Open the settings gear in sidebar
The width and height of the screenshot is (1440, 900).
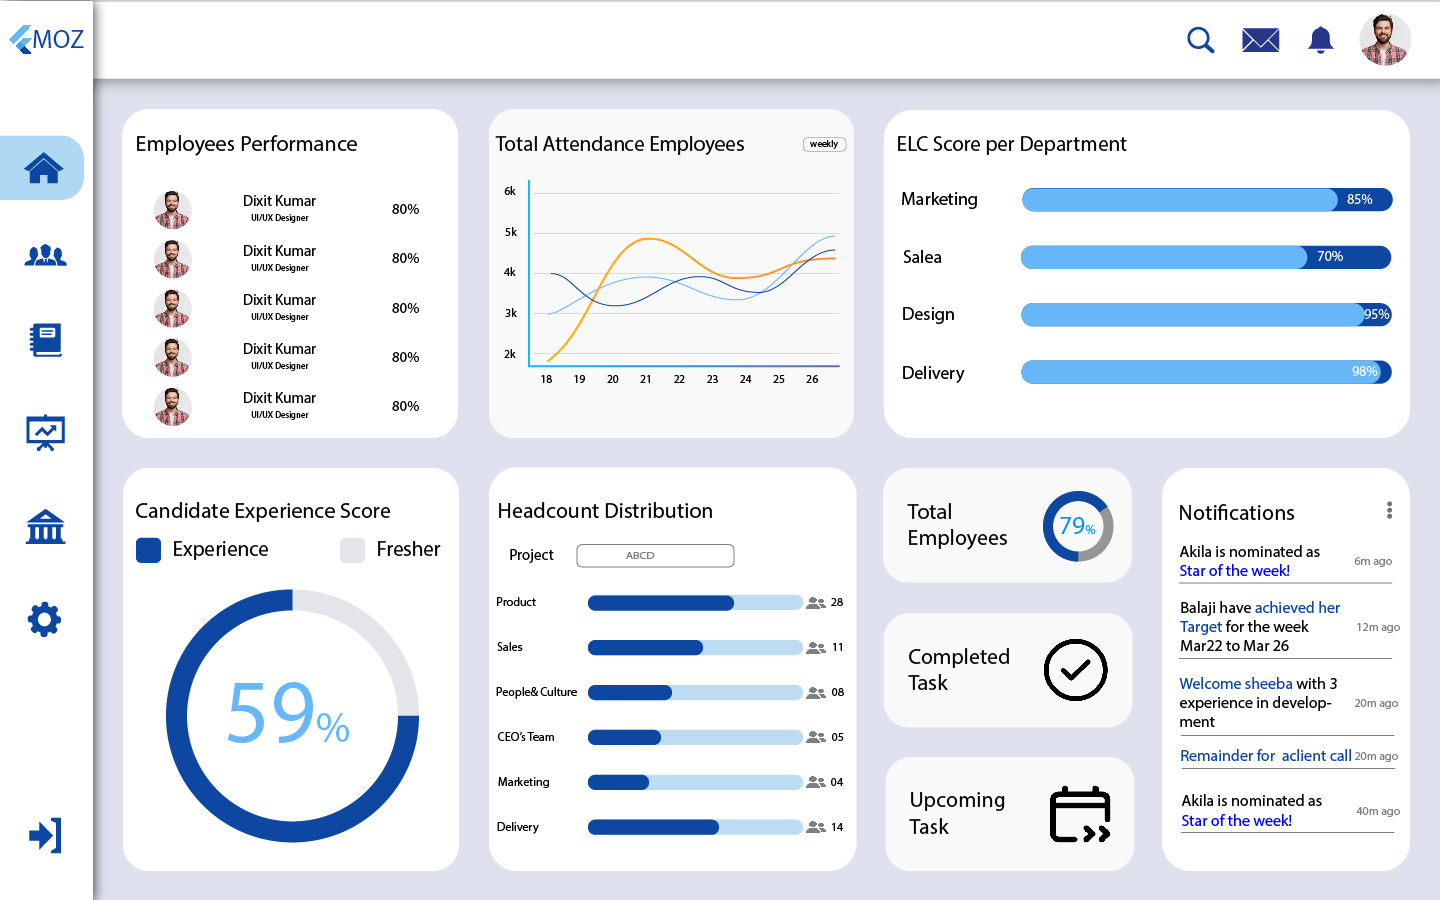(45, 620)
